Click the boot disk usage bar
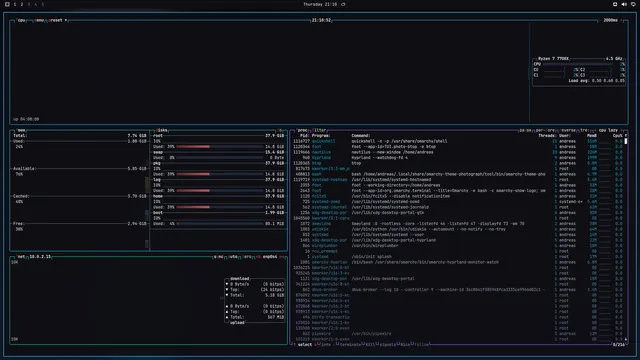Viewport: 640px width, 360px height. coord(220,224)
